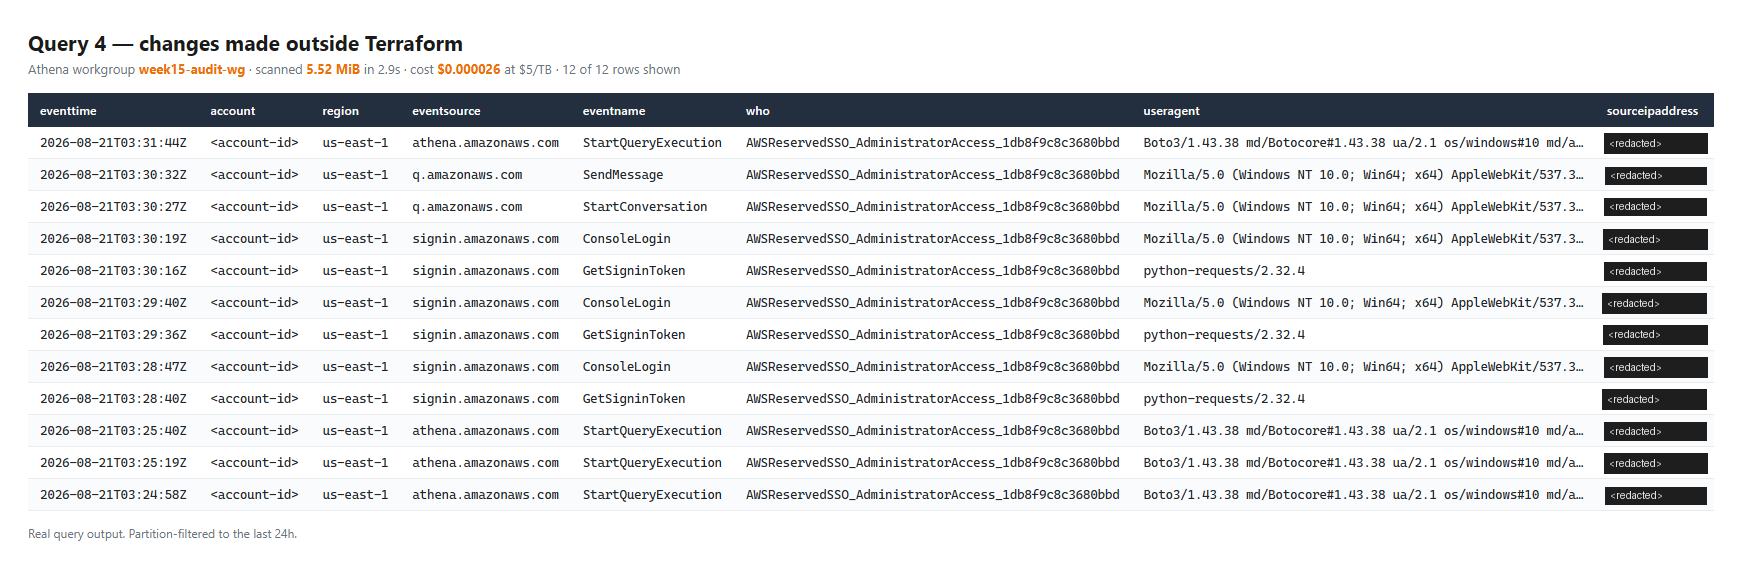Image resolution: width=1743 pixels, height=569 pixels.
Task: Click q.amazonaws.com source in the 03:30:27Z row
Action: coord(467,207)
